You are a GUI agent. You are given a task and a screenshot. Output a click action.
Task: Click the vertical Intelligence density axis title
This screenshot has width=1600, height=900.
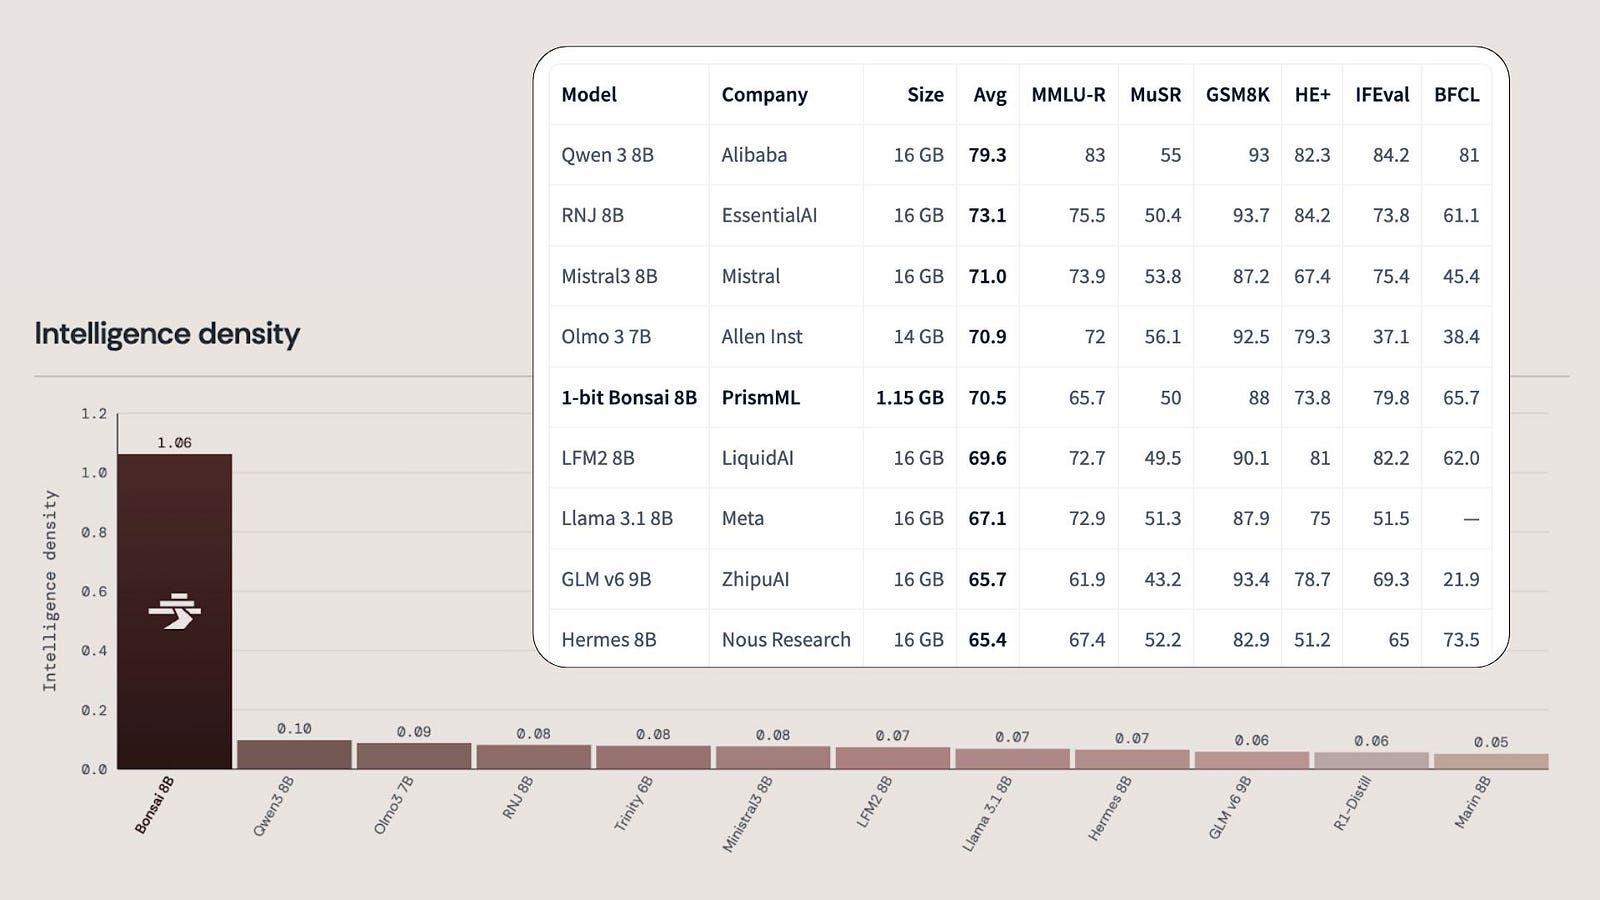pos(50,590)
